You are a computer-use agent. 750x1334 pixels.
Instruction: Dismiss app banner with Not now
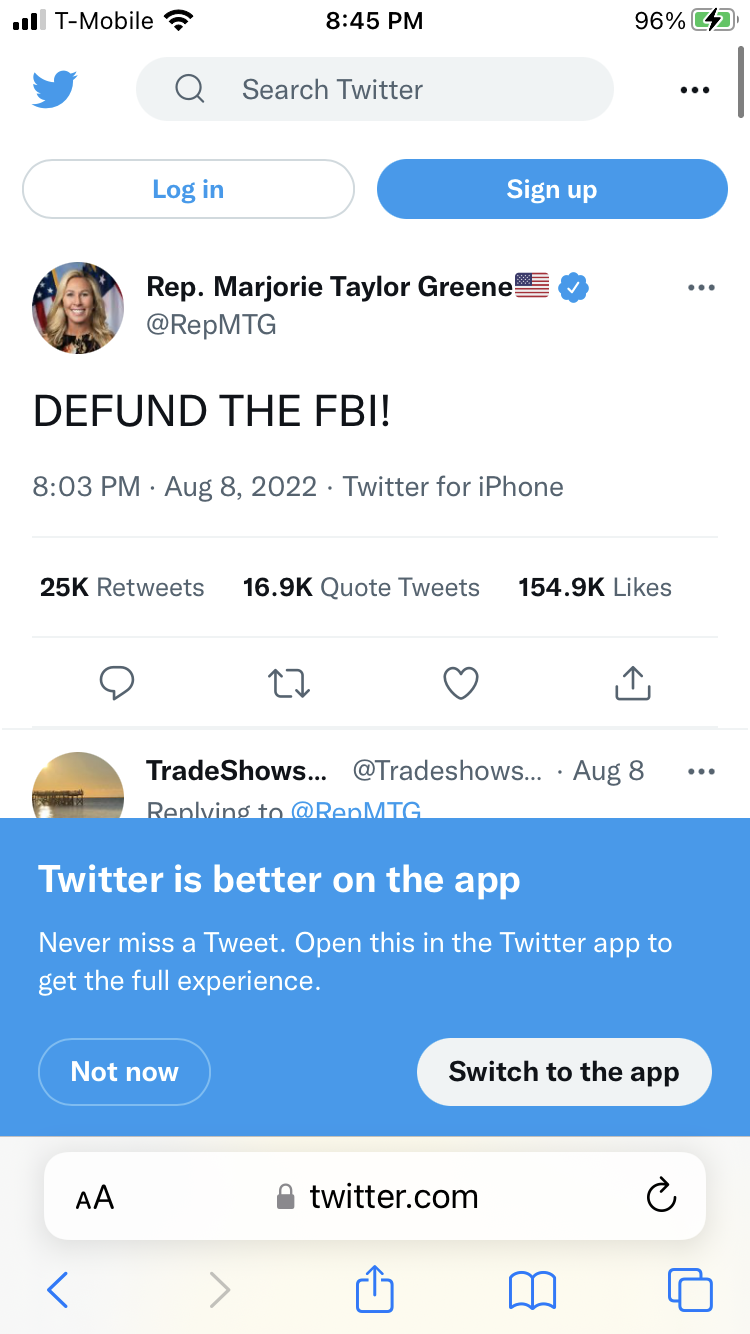(x=124, y=1072)
